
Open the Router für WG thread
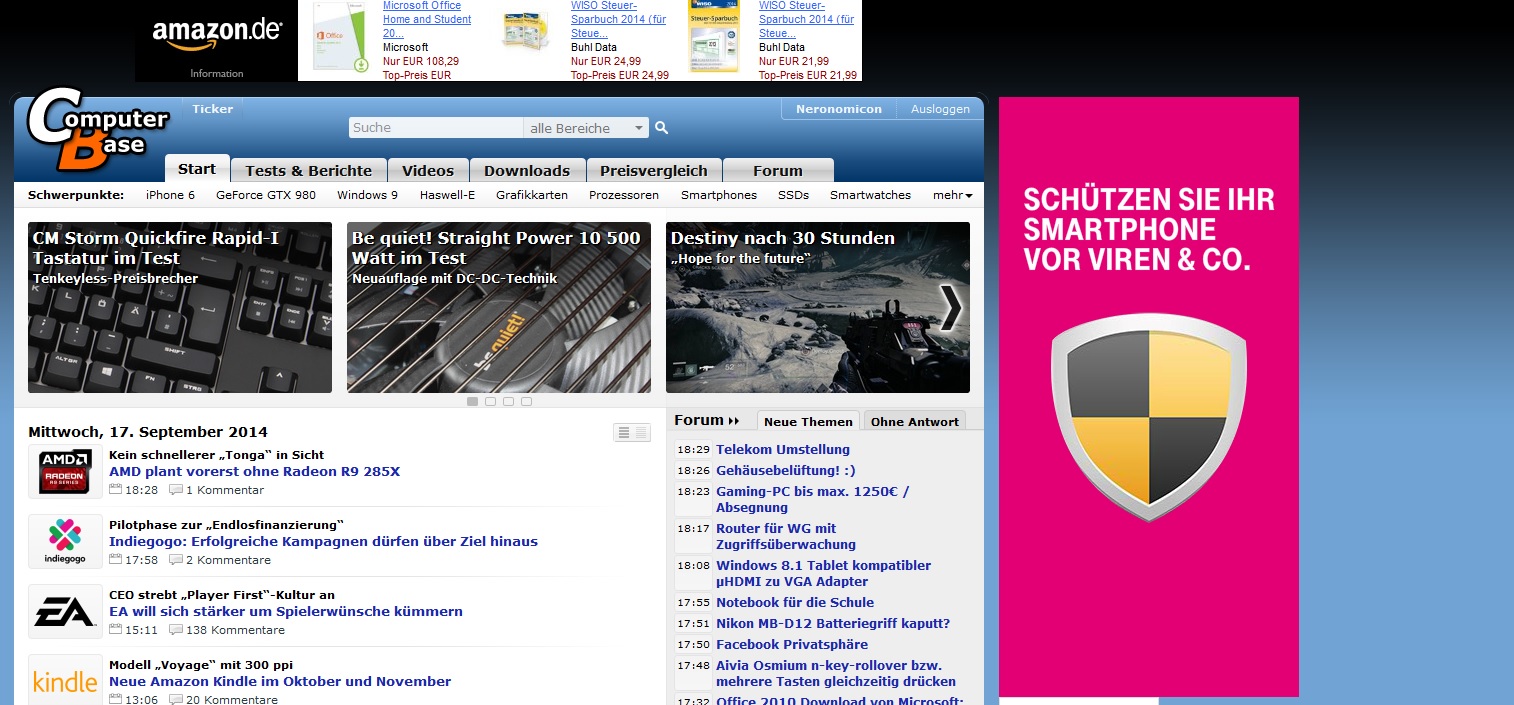tap(786, 537)
